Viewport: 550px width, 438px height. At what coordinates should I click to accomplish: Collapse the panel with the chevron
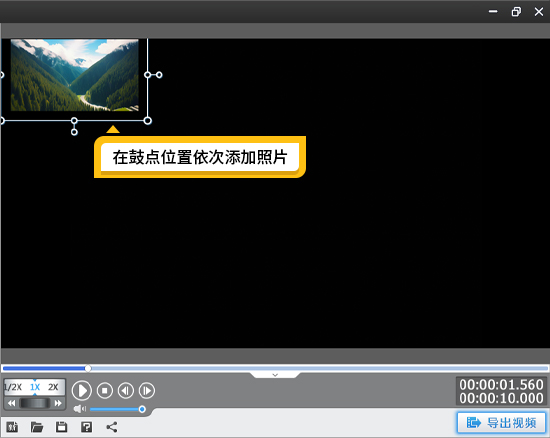tap(275, 375)
